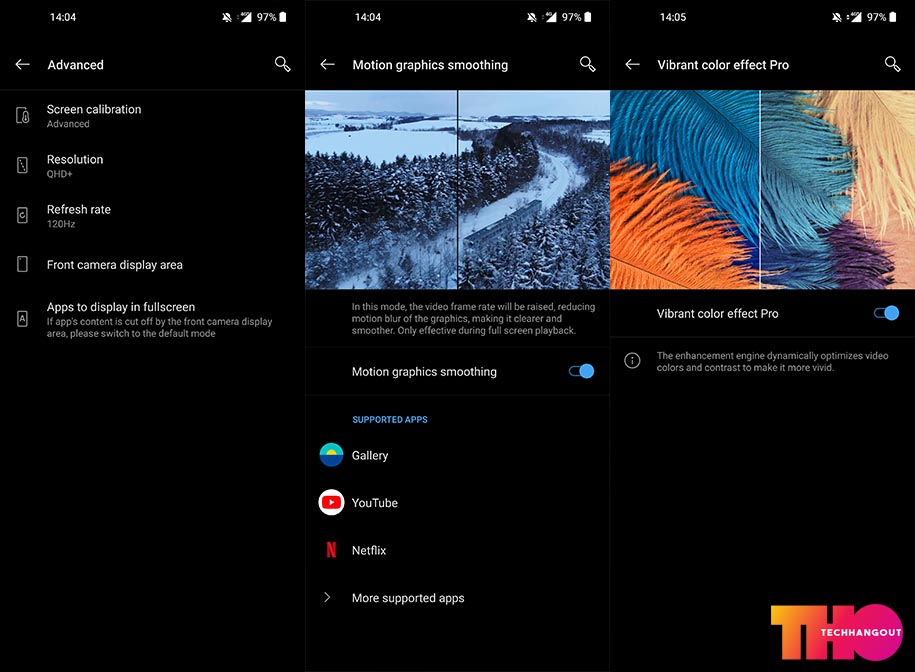The image size is (915, 672).
Task: Open Refresh rate setting
Action: click(152, 215)
